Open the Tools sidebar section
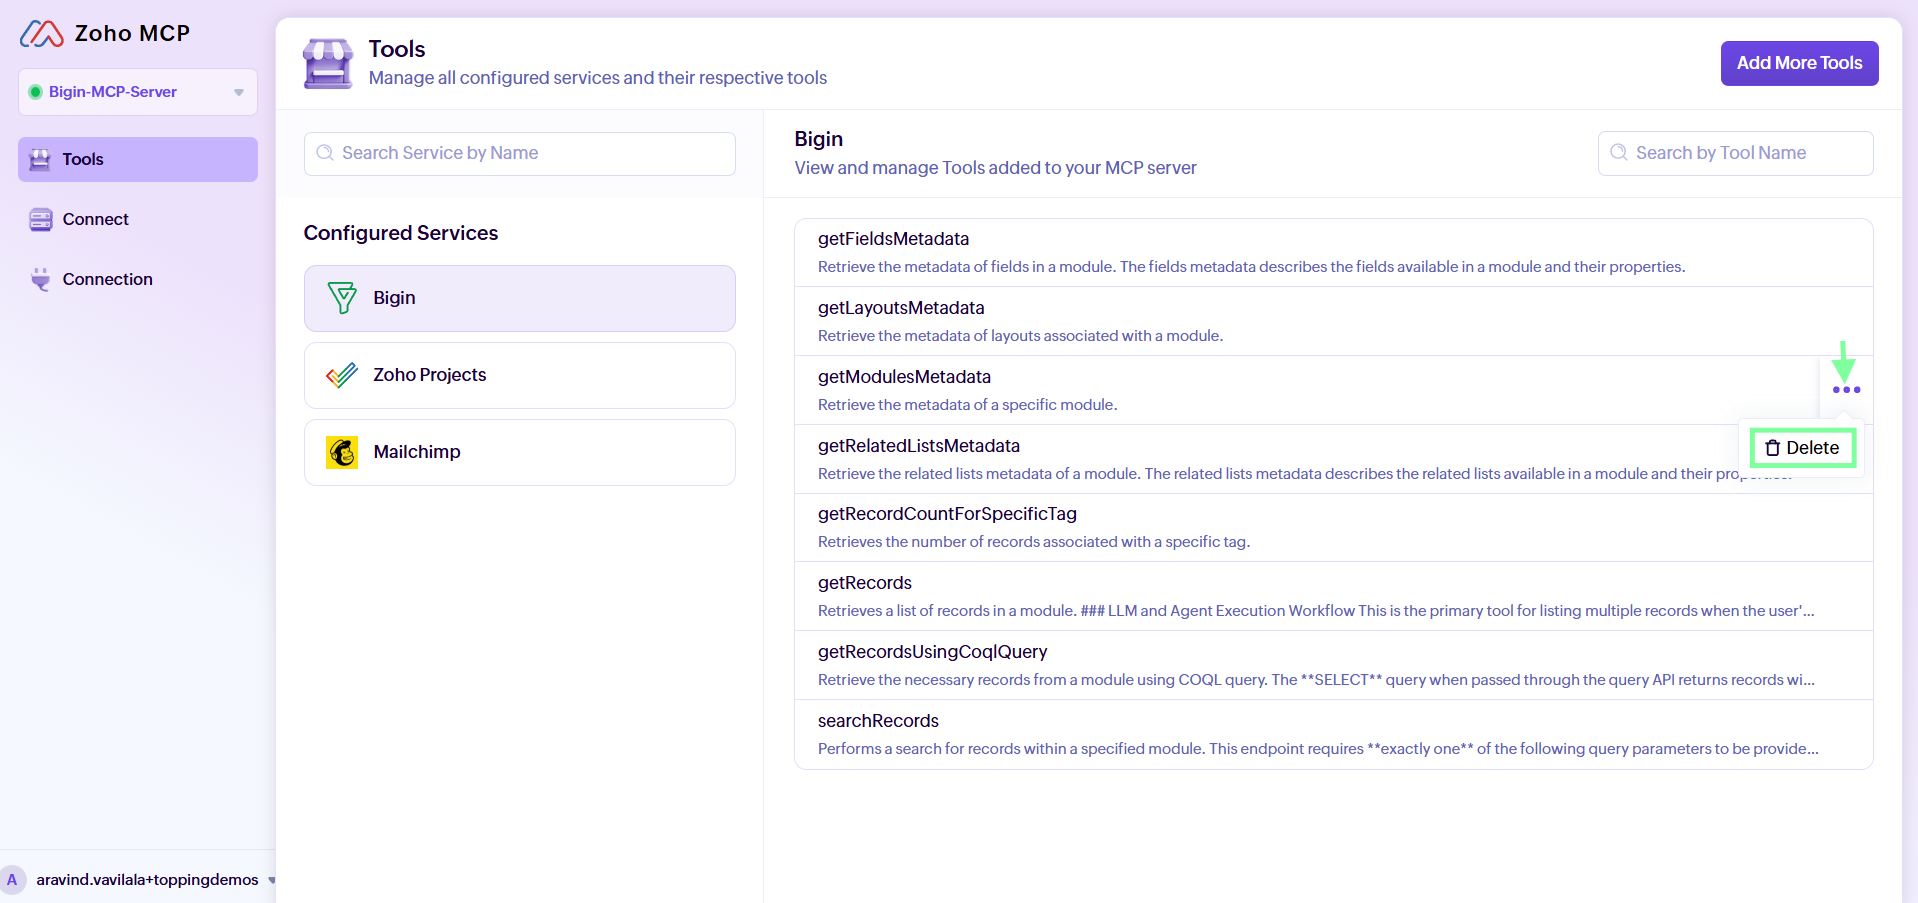Viewport: 1918px width, 903px height. point(138,160)
